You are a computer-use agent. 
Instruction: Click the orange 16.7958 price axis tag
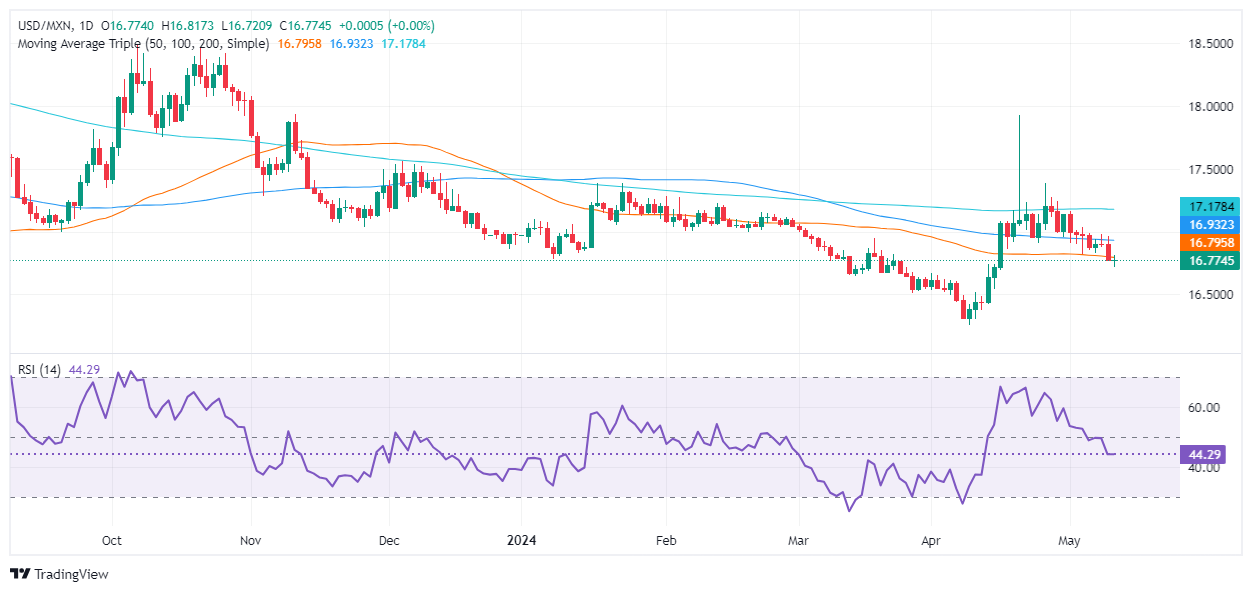tap(1211, 243)
